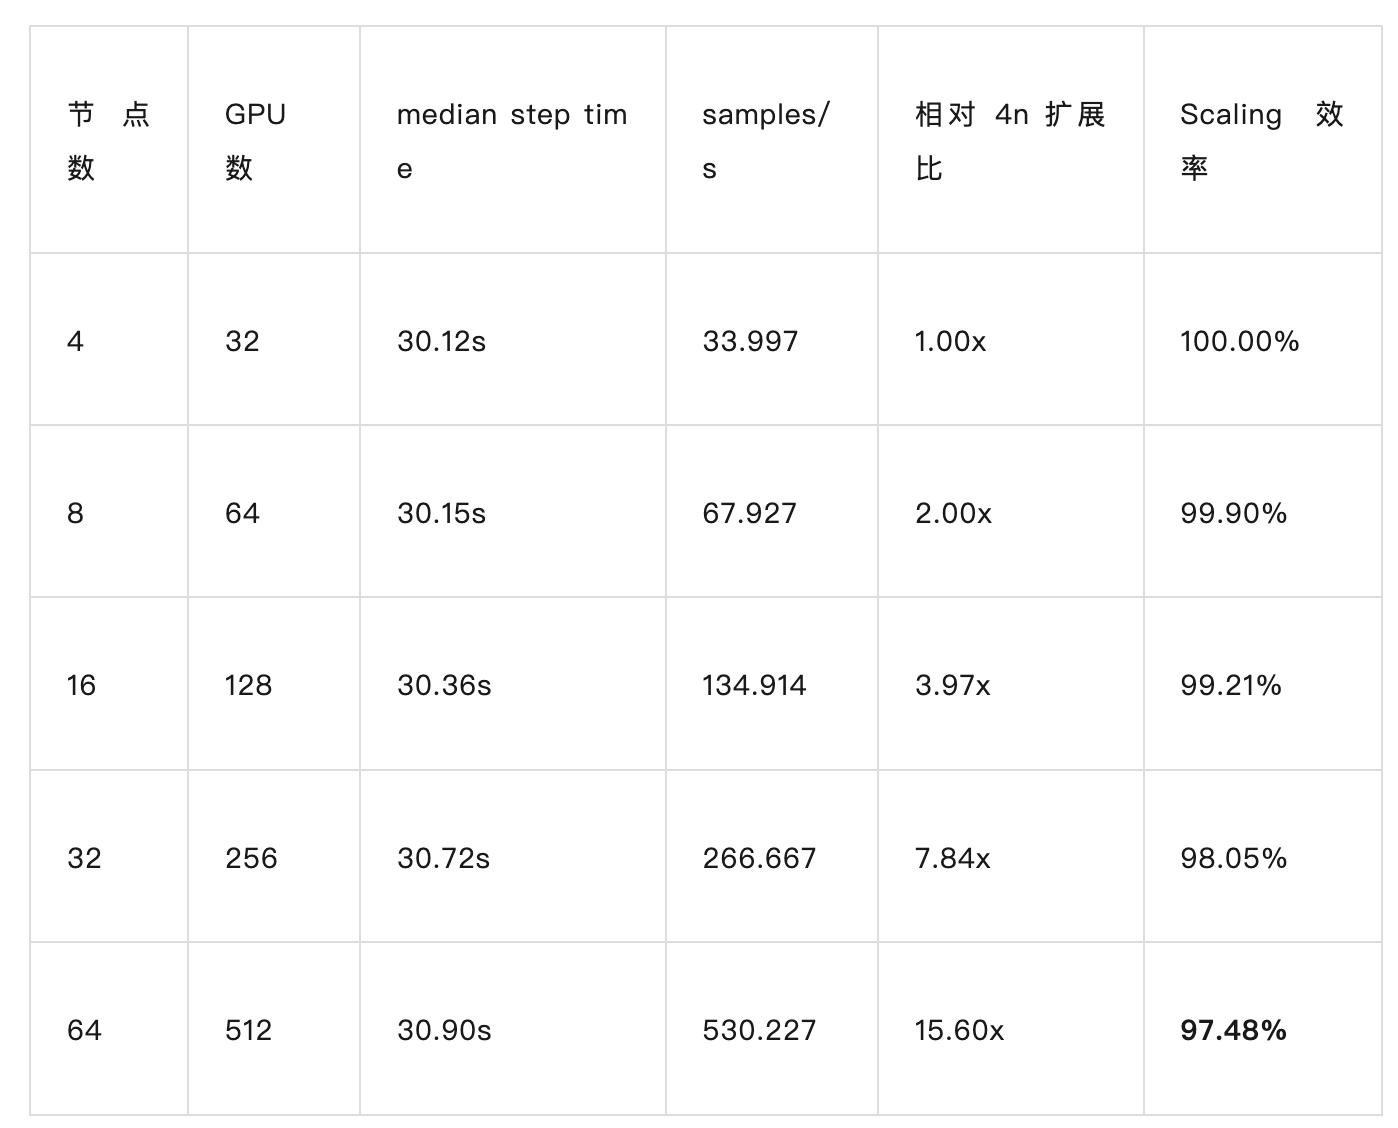This screenshot has height=1128, width=1398.
Task: Click the median step time header
Action: [x=513, y=140]
